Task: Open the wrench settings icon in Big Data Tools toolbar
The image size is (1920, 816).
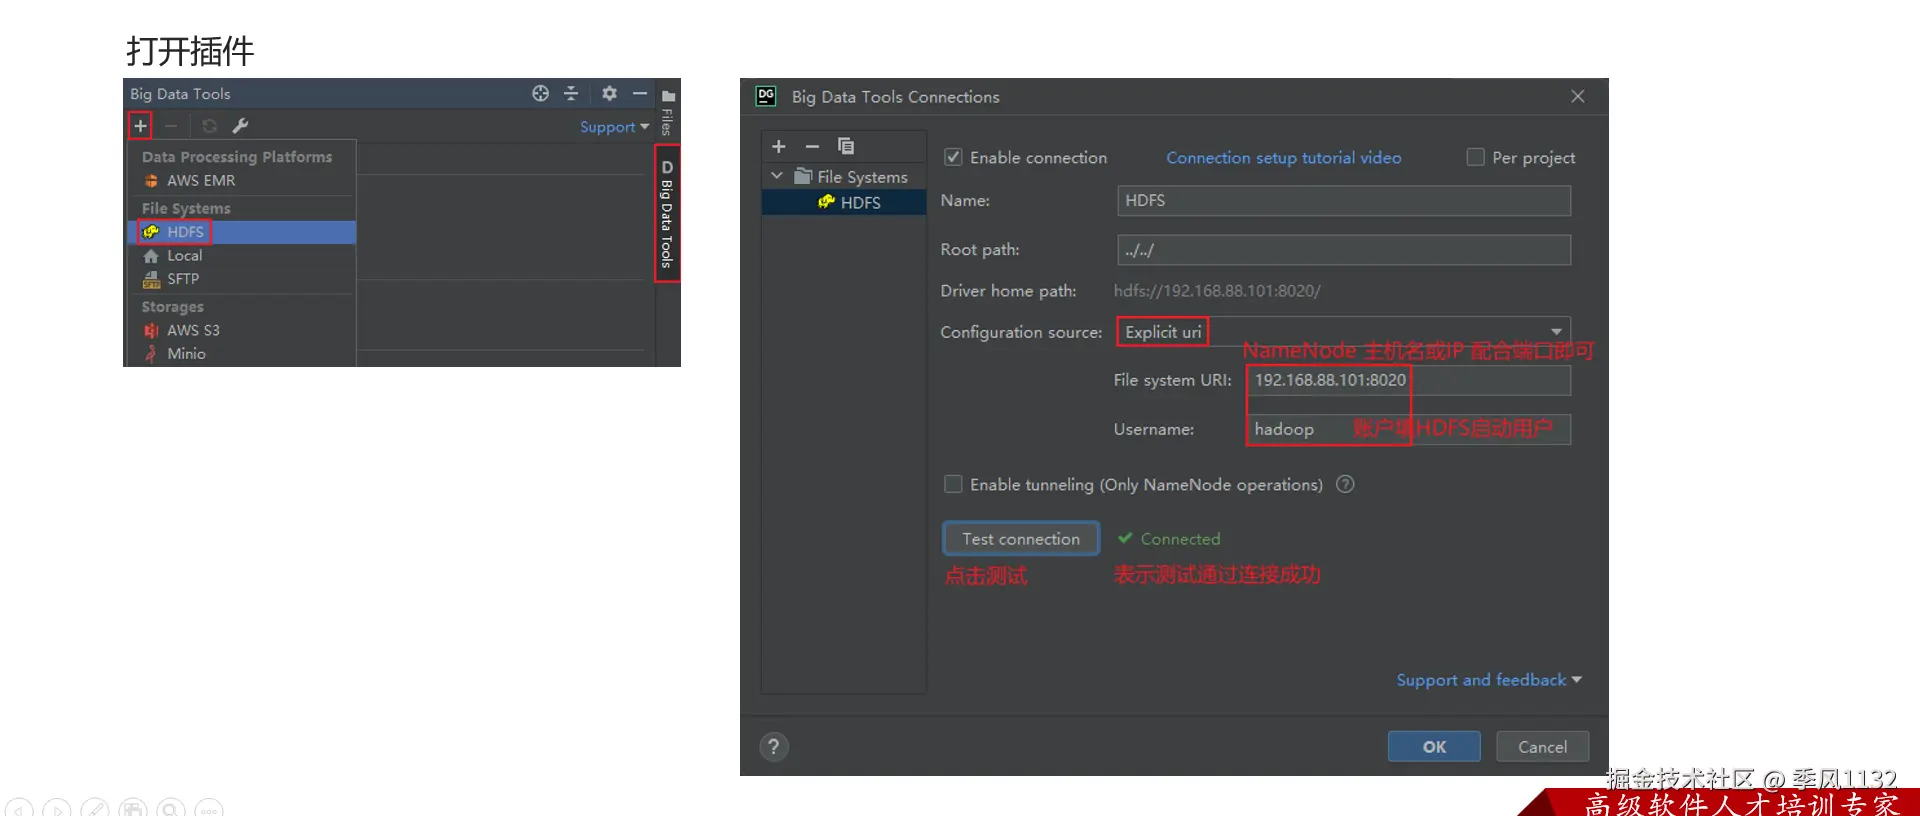Action: (x=240, y=126)
